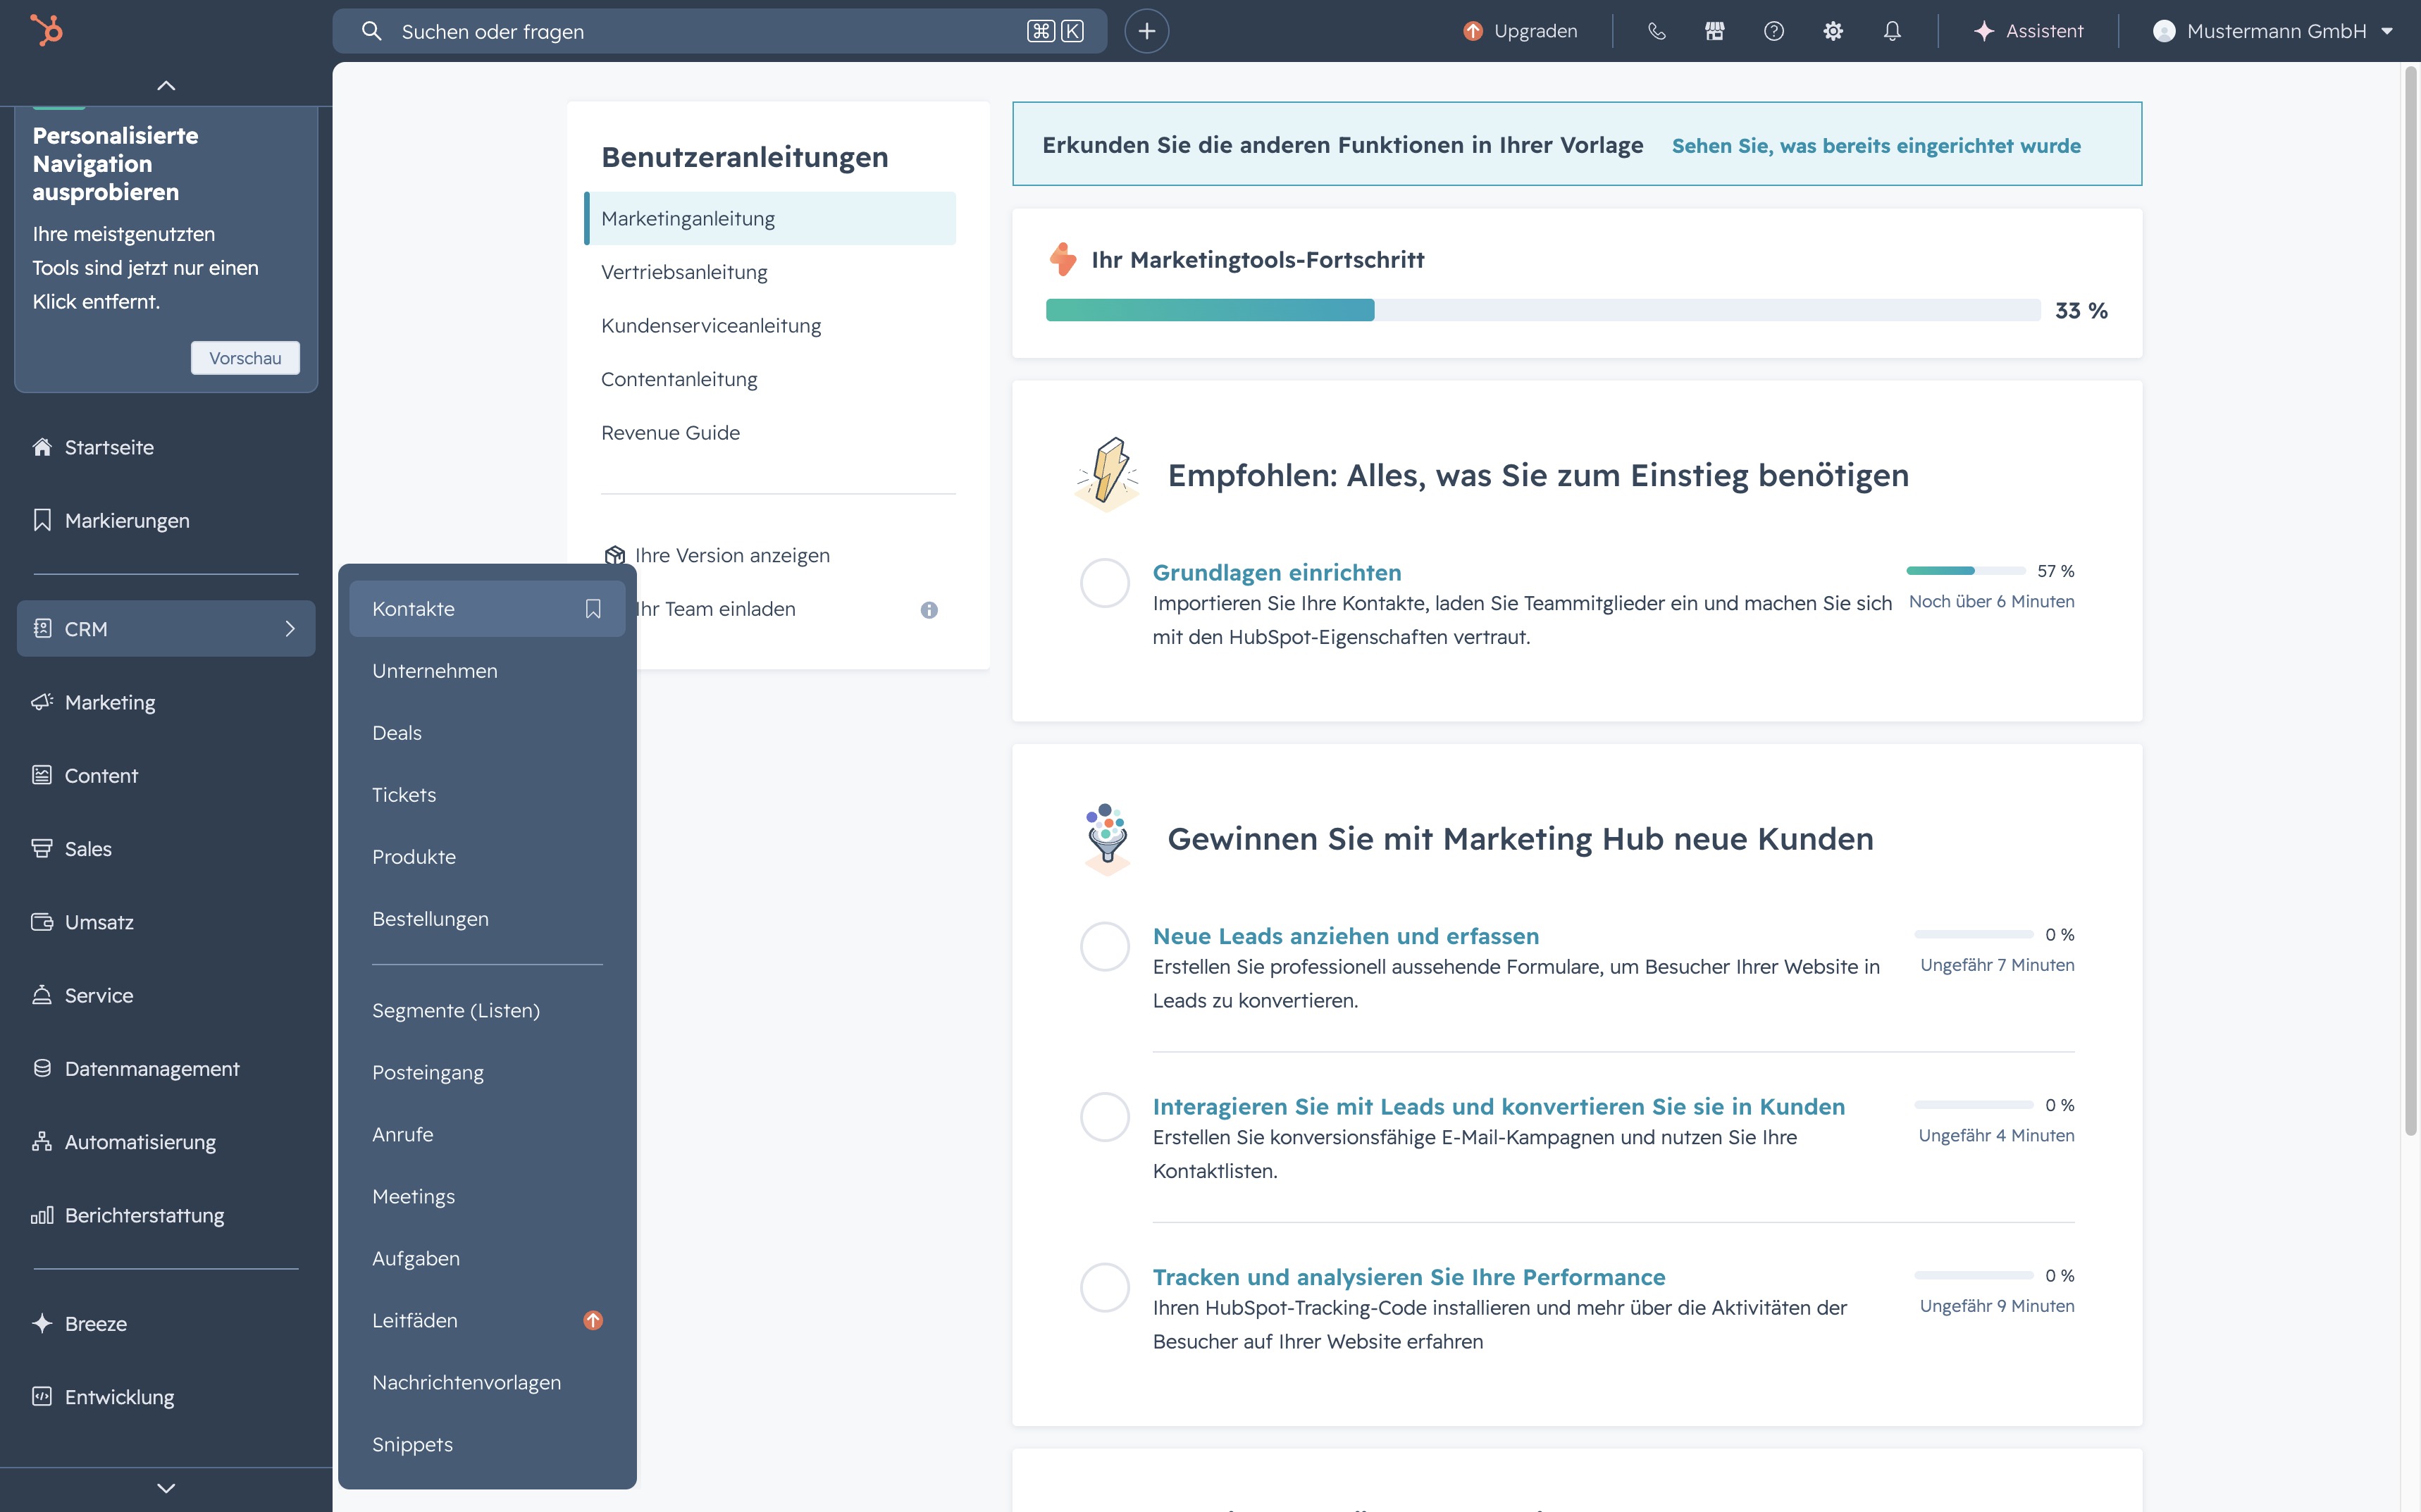Expand the CRM menu chevron
The height and width of the screenshot is (1512, 2421).
tap(290, 628)
